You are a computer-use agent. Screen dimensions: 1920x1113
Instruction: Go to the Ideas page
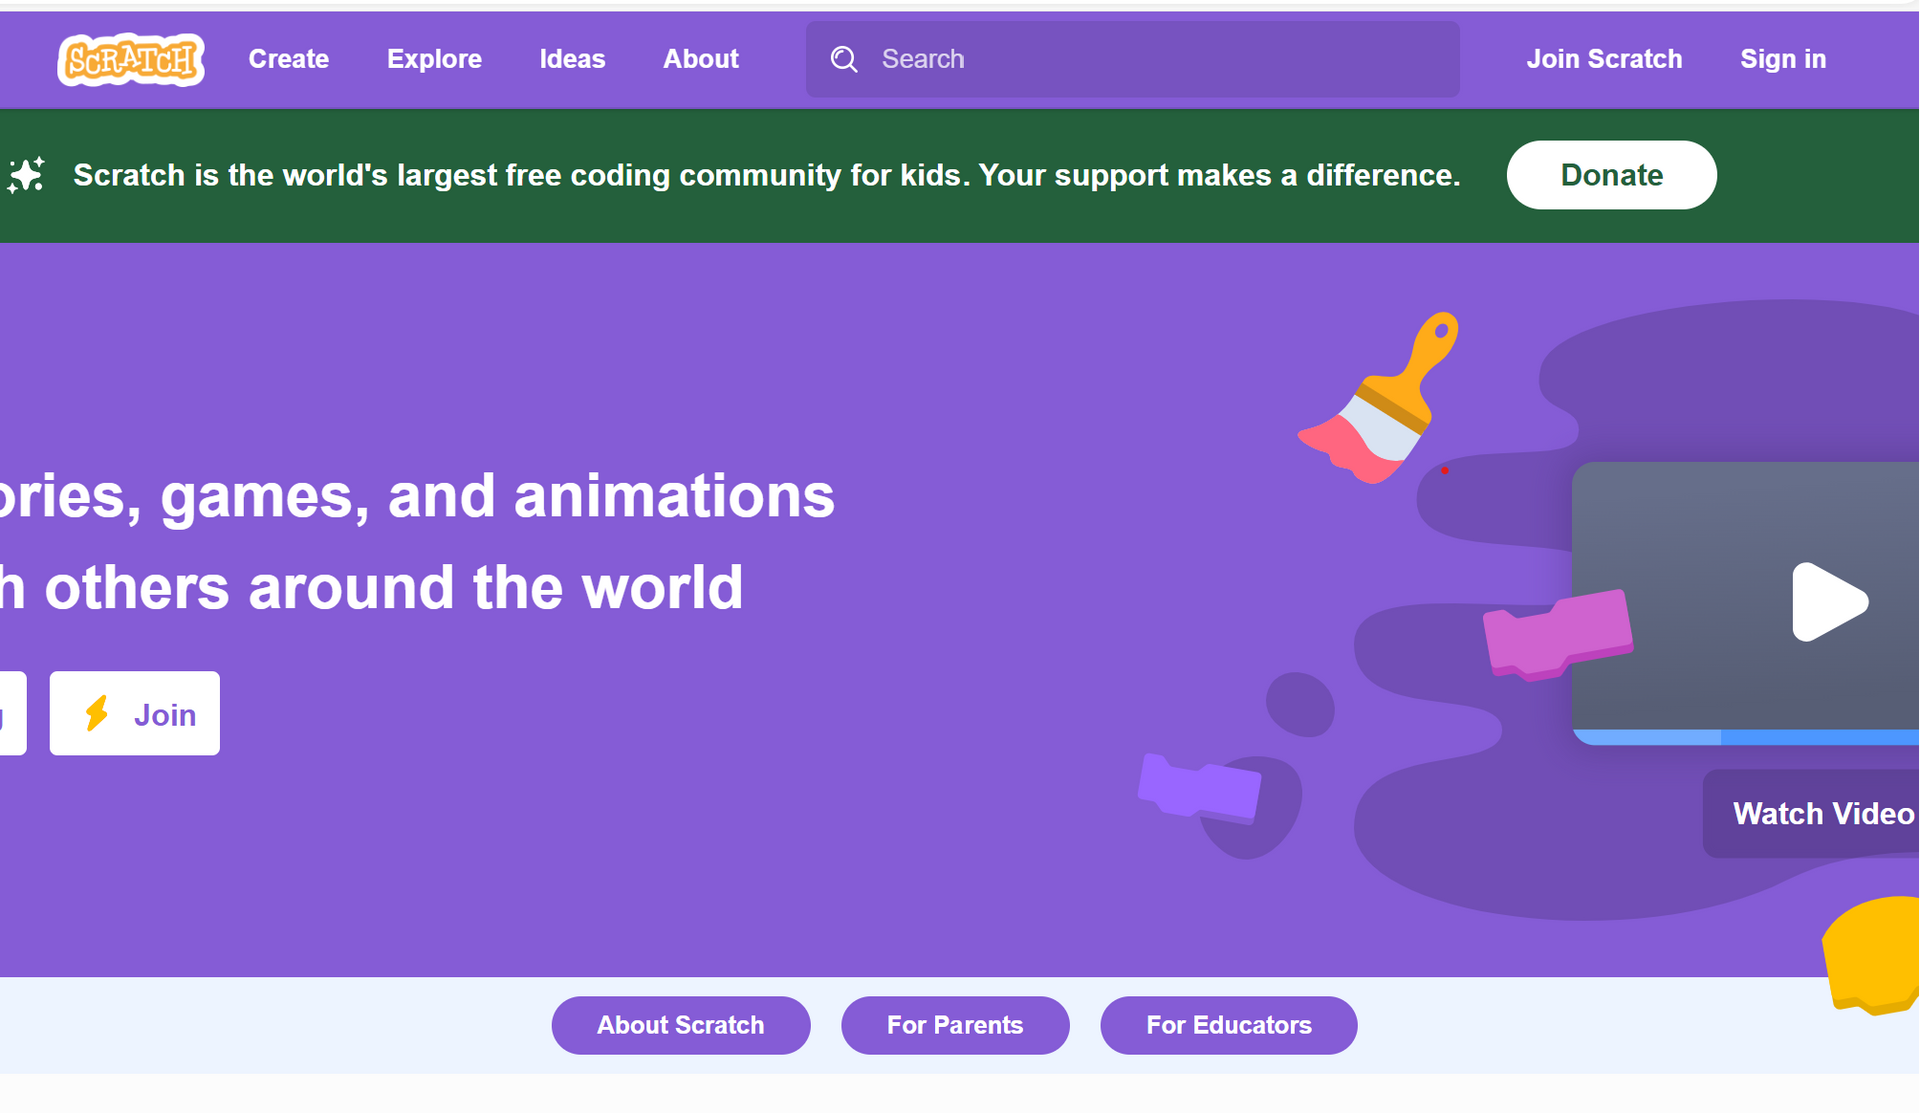pyautogui.click(x=572, y=60)
